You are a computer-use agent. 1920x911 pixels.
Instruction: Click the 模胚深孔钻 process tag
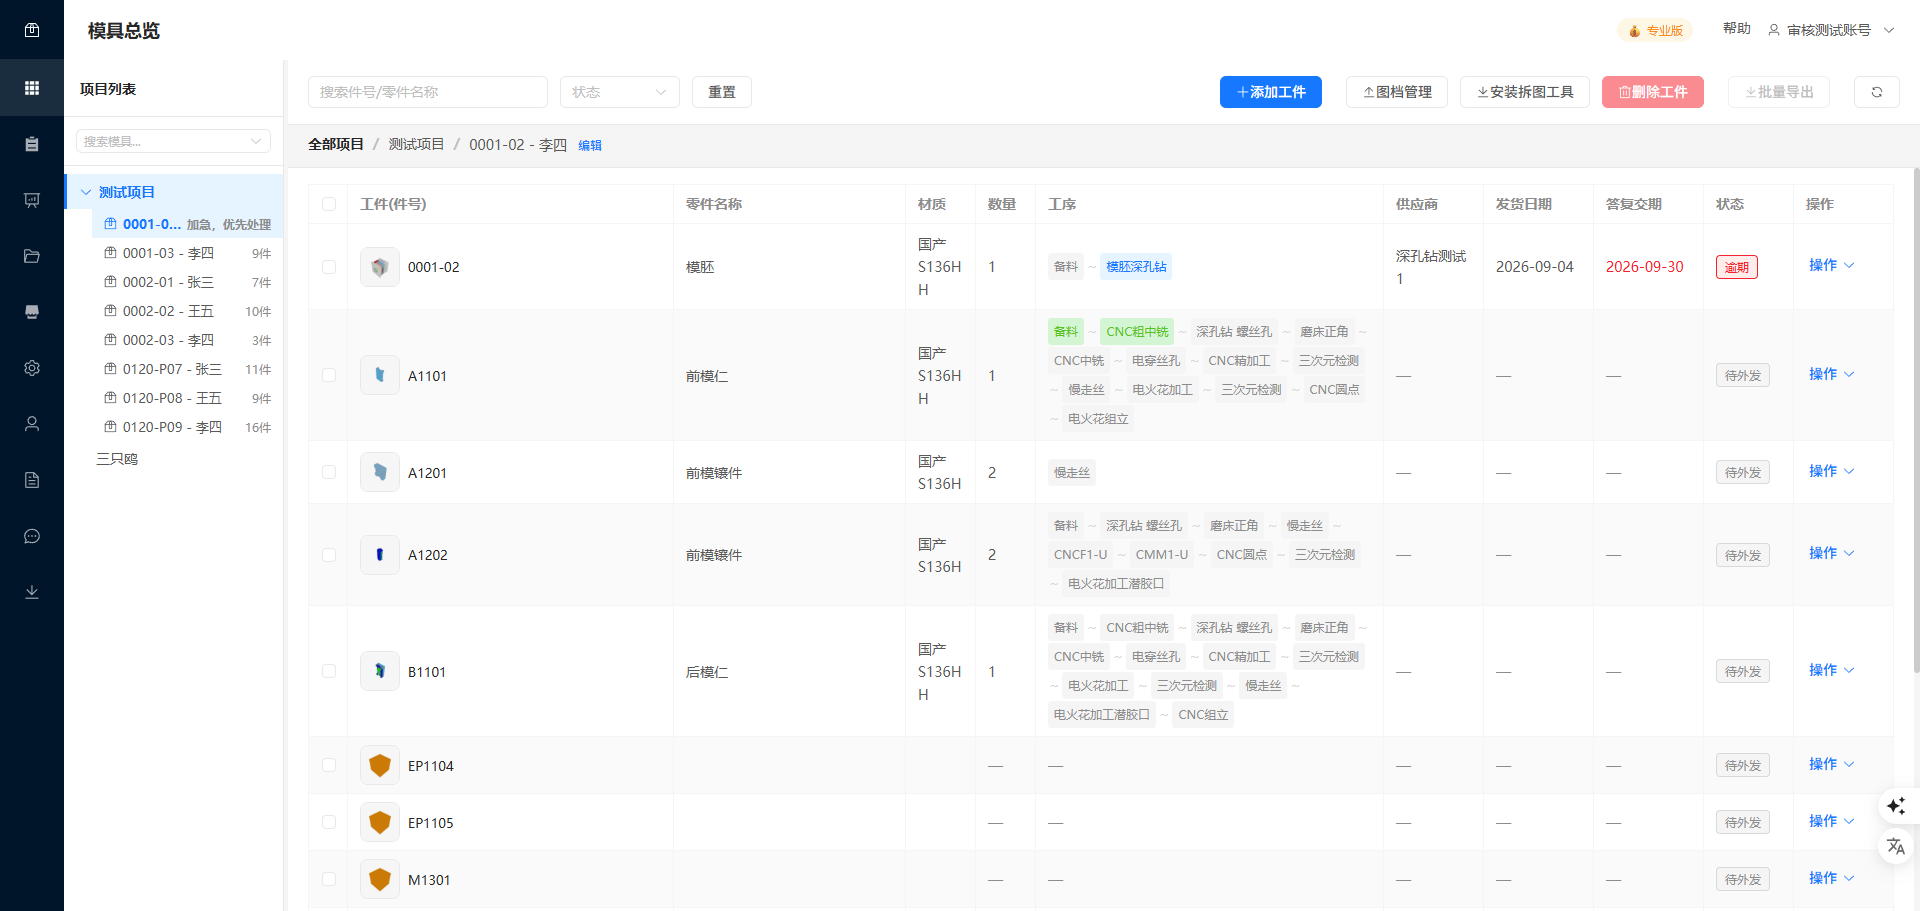[1136, 267]
